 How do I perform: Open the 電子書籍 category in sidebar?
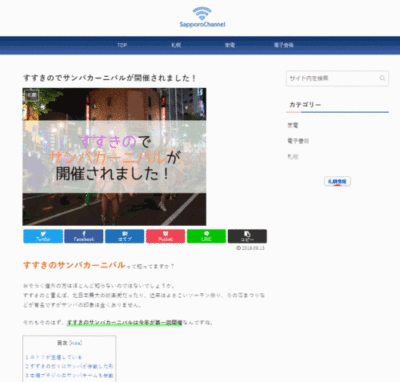click(x=298, y=141)
